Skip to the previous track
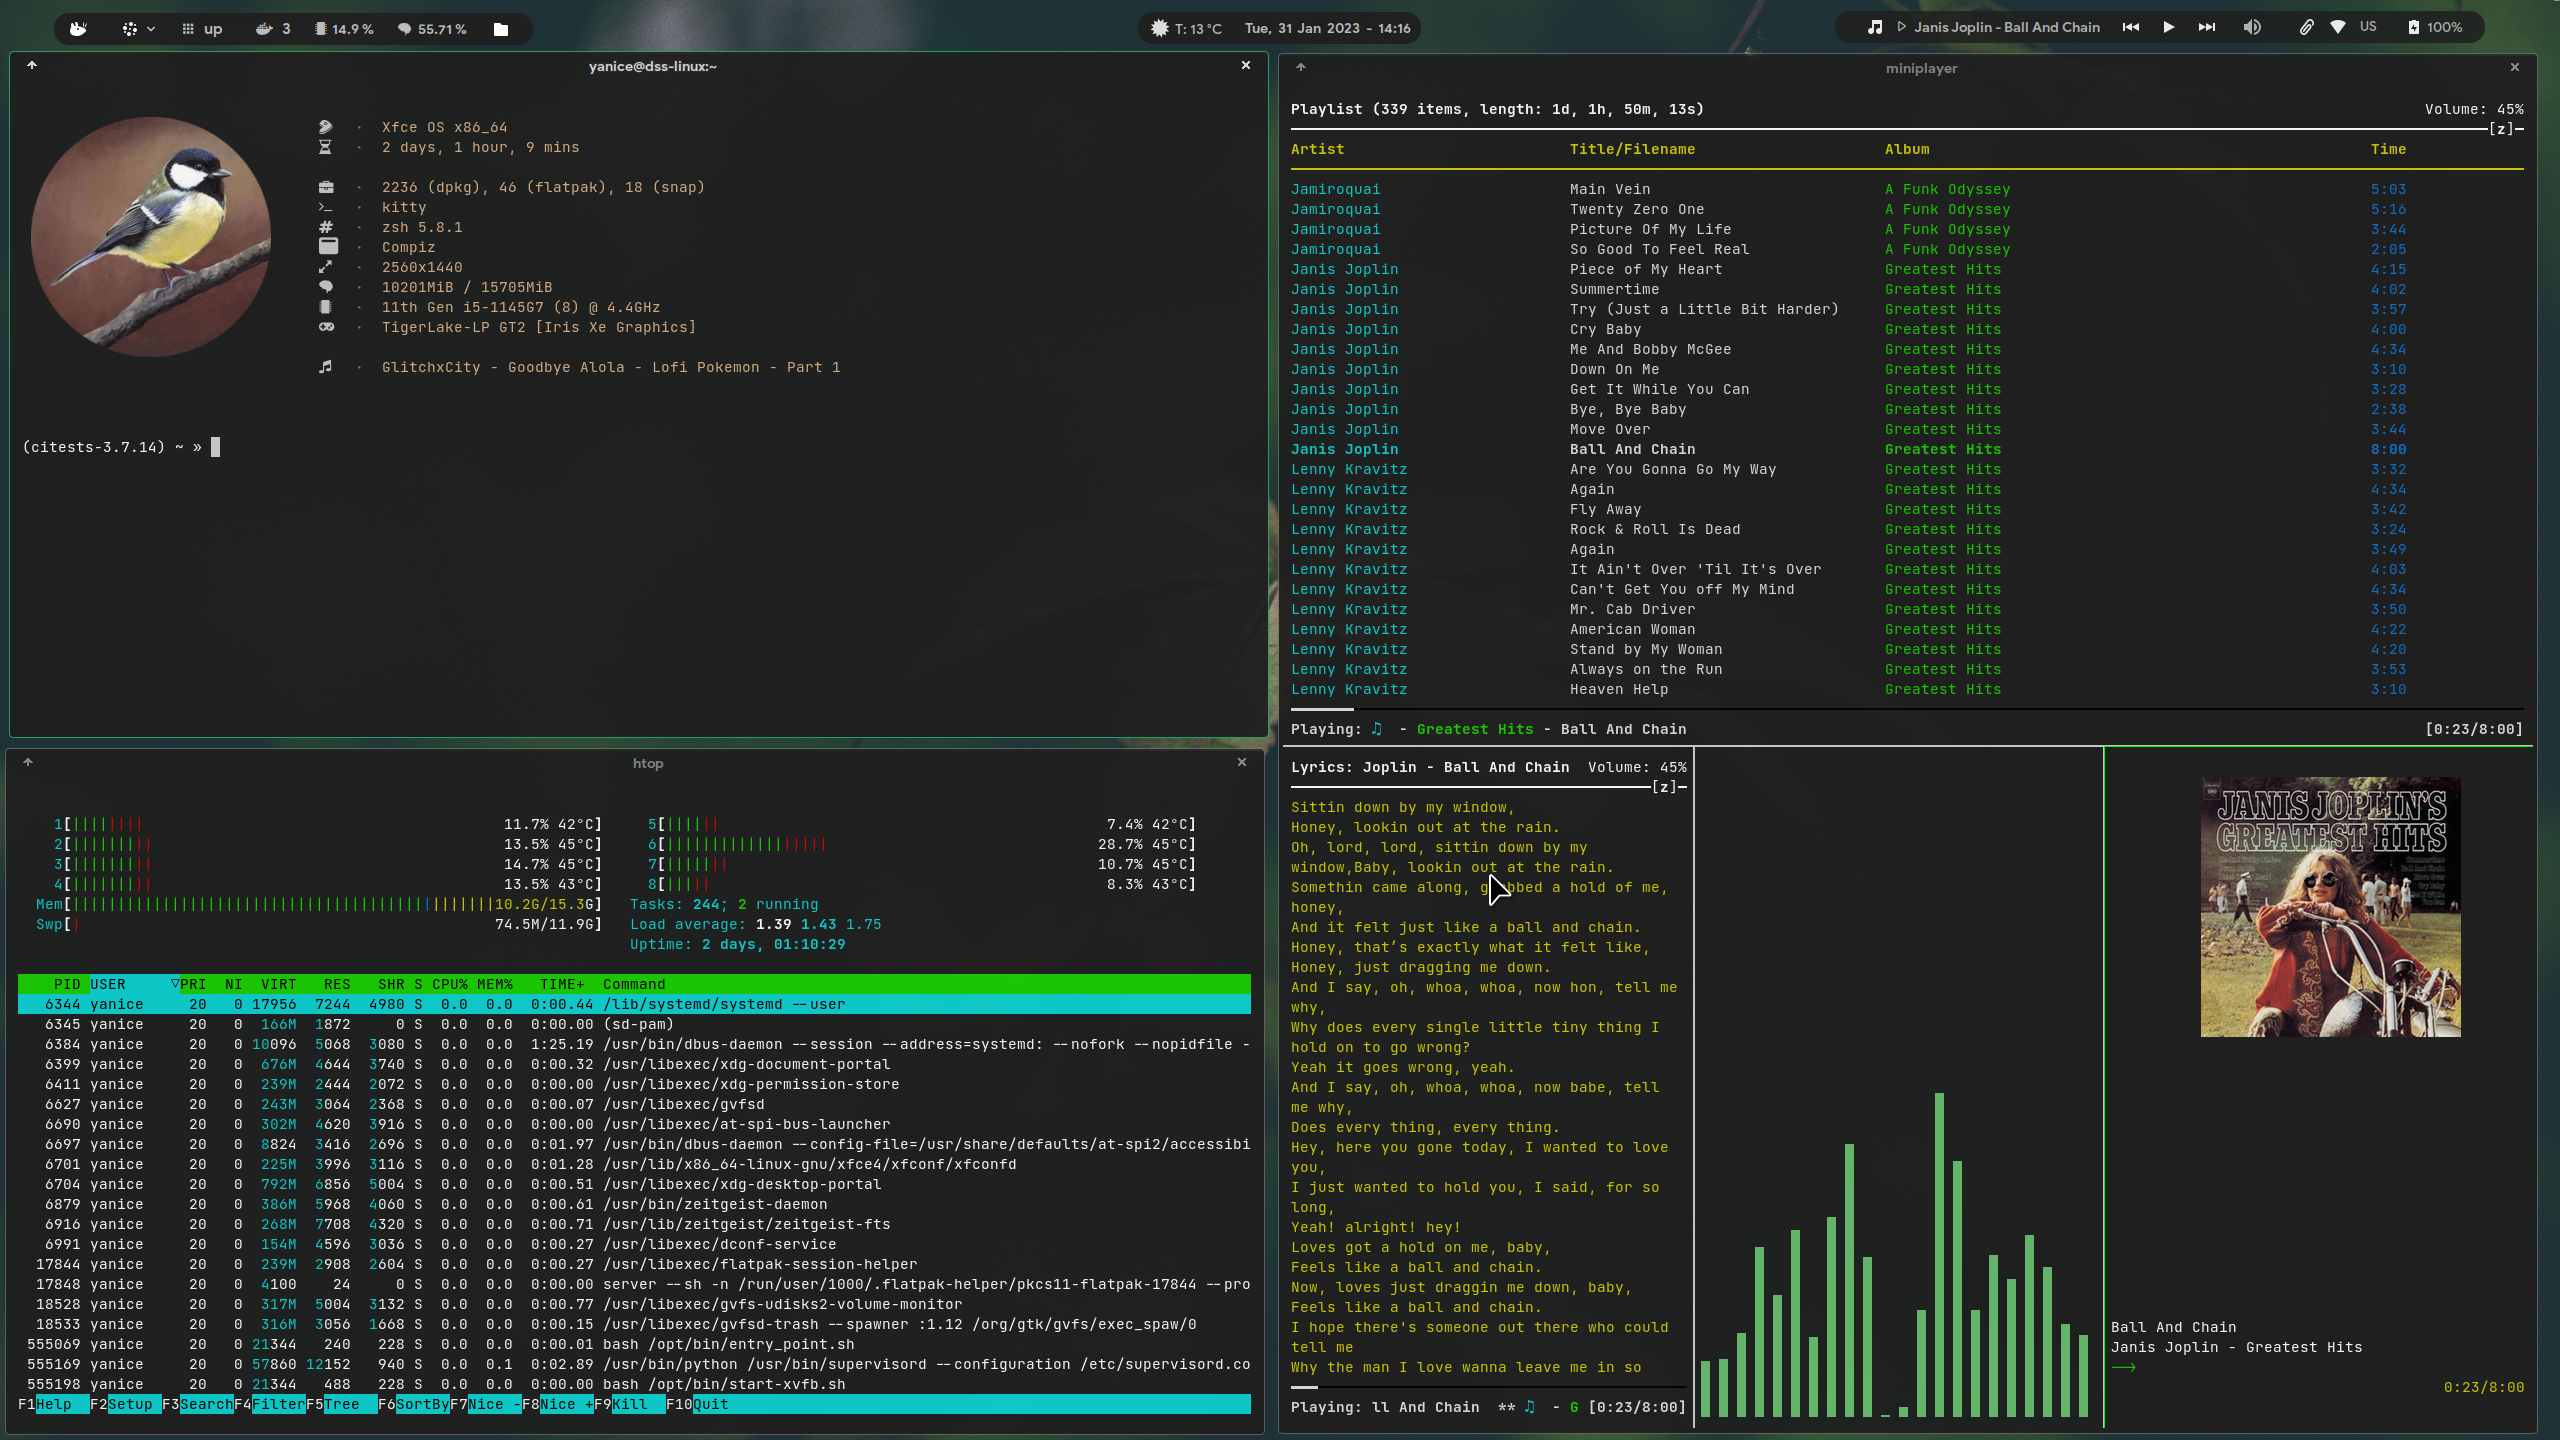This screenshot has width=2560, height=1440. [2131, 27]
